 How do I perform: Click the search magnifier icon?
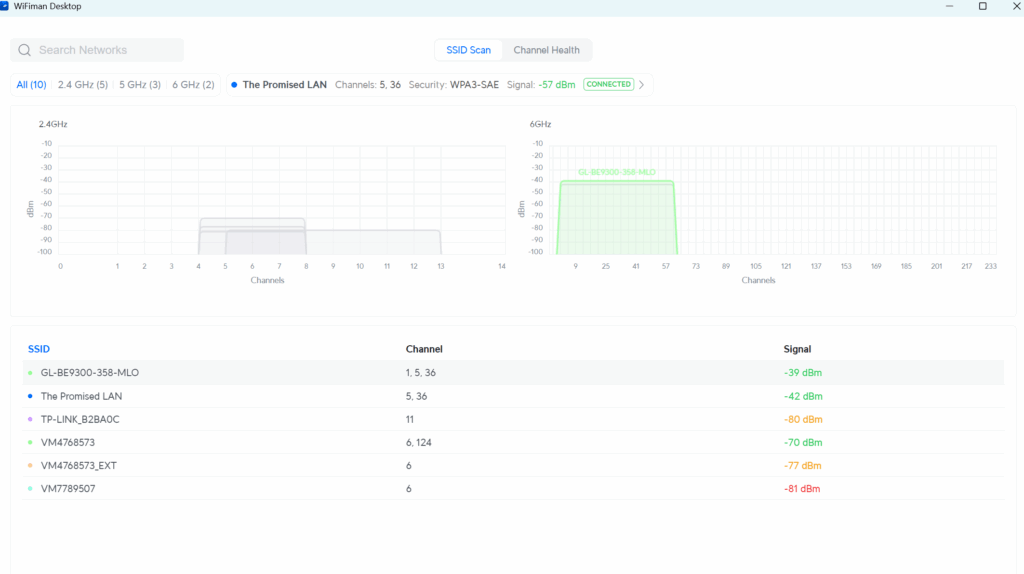click(x=25, y=50)
